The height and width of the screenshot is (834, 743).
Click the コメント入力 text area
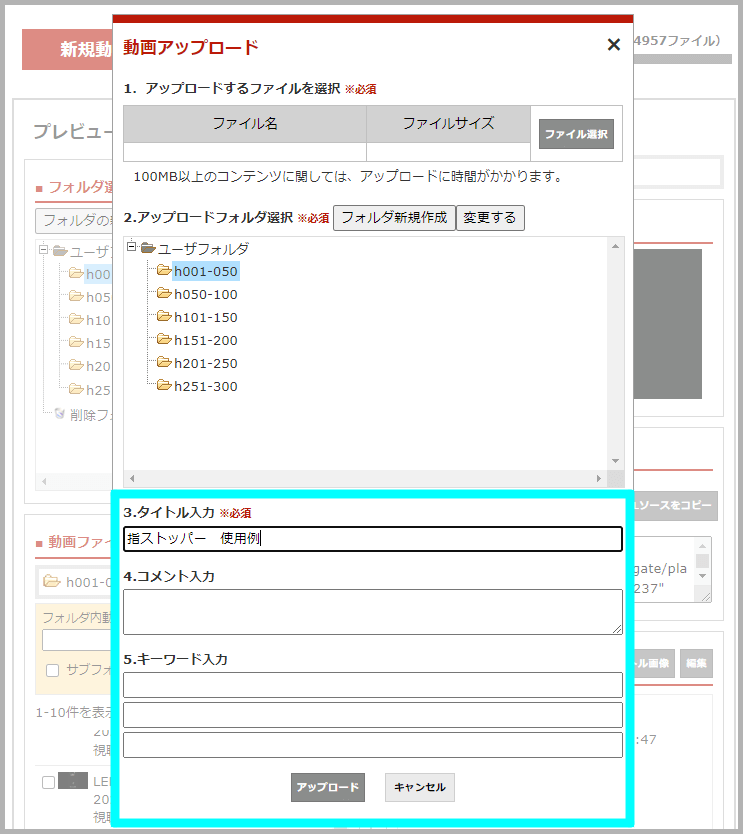coord(373,612)
